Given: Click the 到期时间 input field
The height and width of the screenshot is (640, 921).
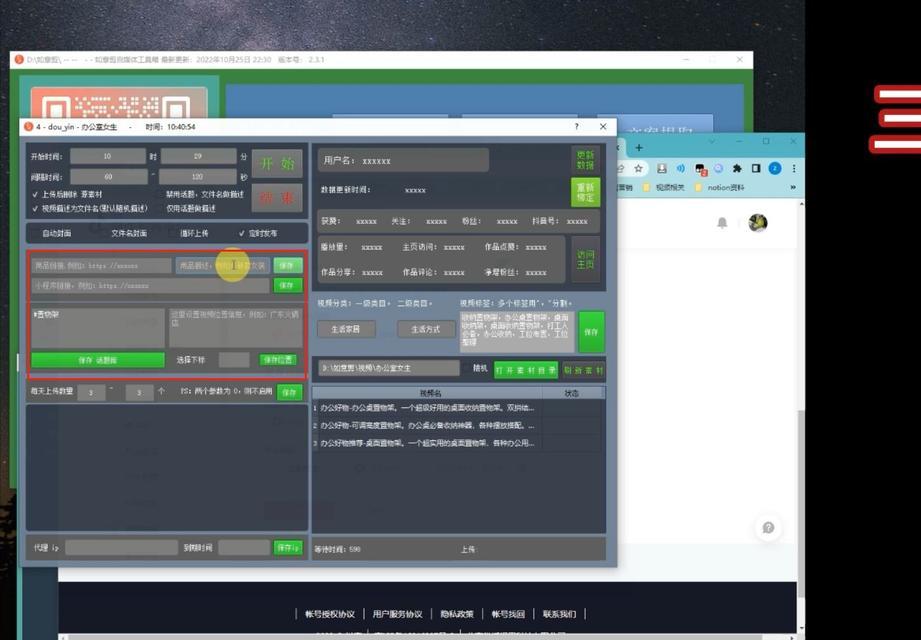Looking at the screenshot, I should click(244, 548).
